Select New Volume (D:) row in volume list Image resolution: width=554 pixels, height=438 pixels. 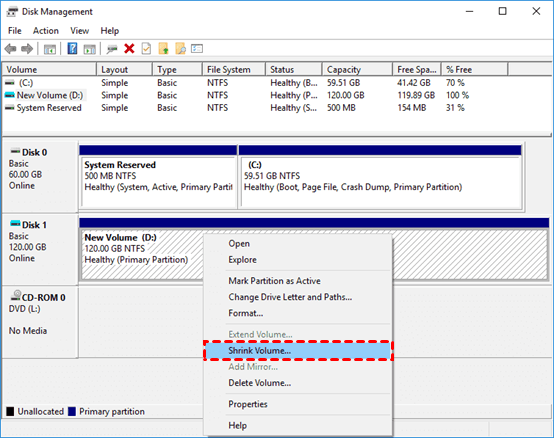50,95
